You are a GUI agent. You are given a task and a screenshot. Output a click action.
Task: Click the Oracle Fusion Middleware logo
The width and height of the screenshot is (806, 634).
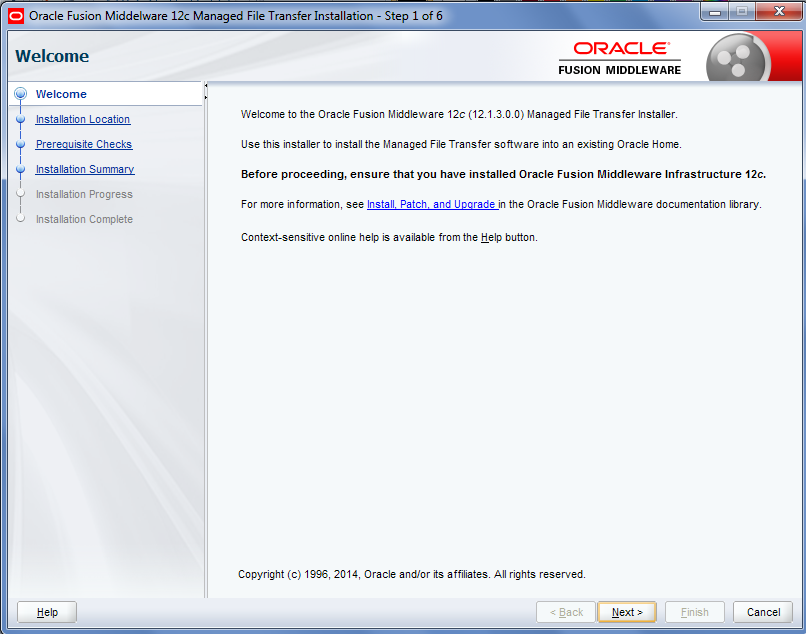coord(619,59)
